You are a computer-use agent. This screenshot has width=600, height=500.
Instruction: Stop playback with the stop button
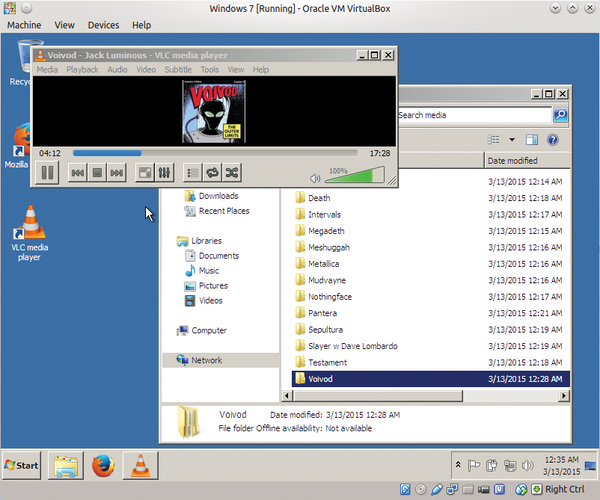coord(97,173)
